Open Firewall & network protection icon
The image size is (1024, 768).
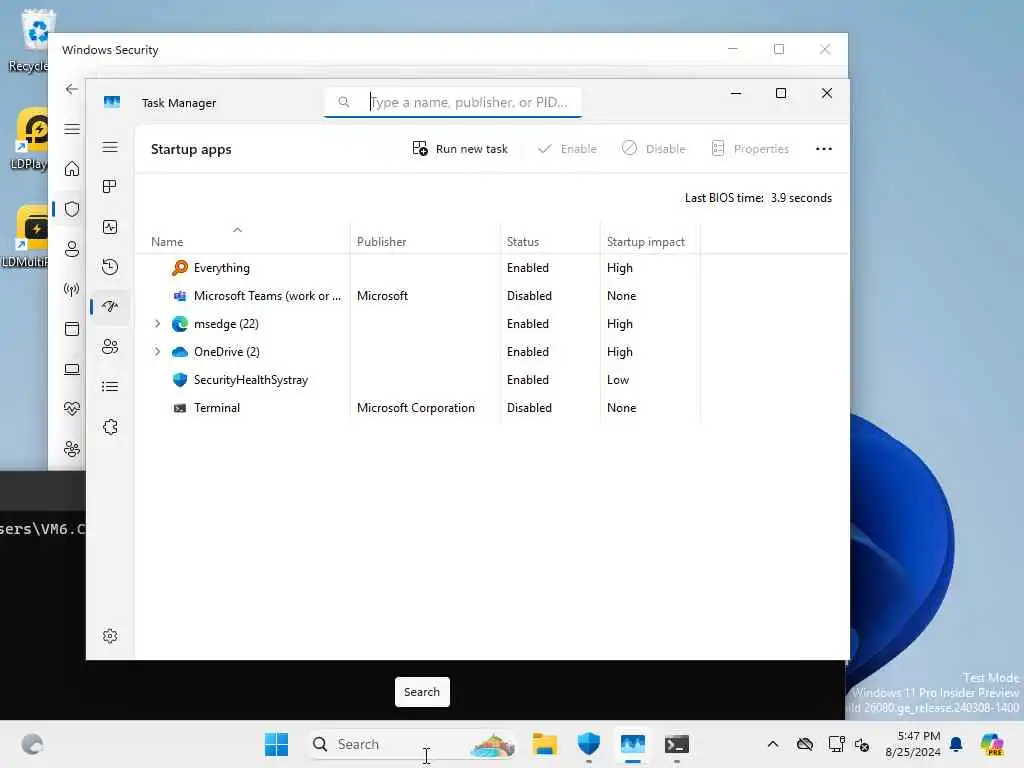click(72, 289)
